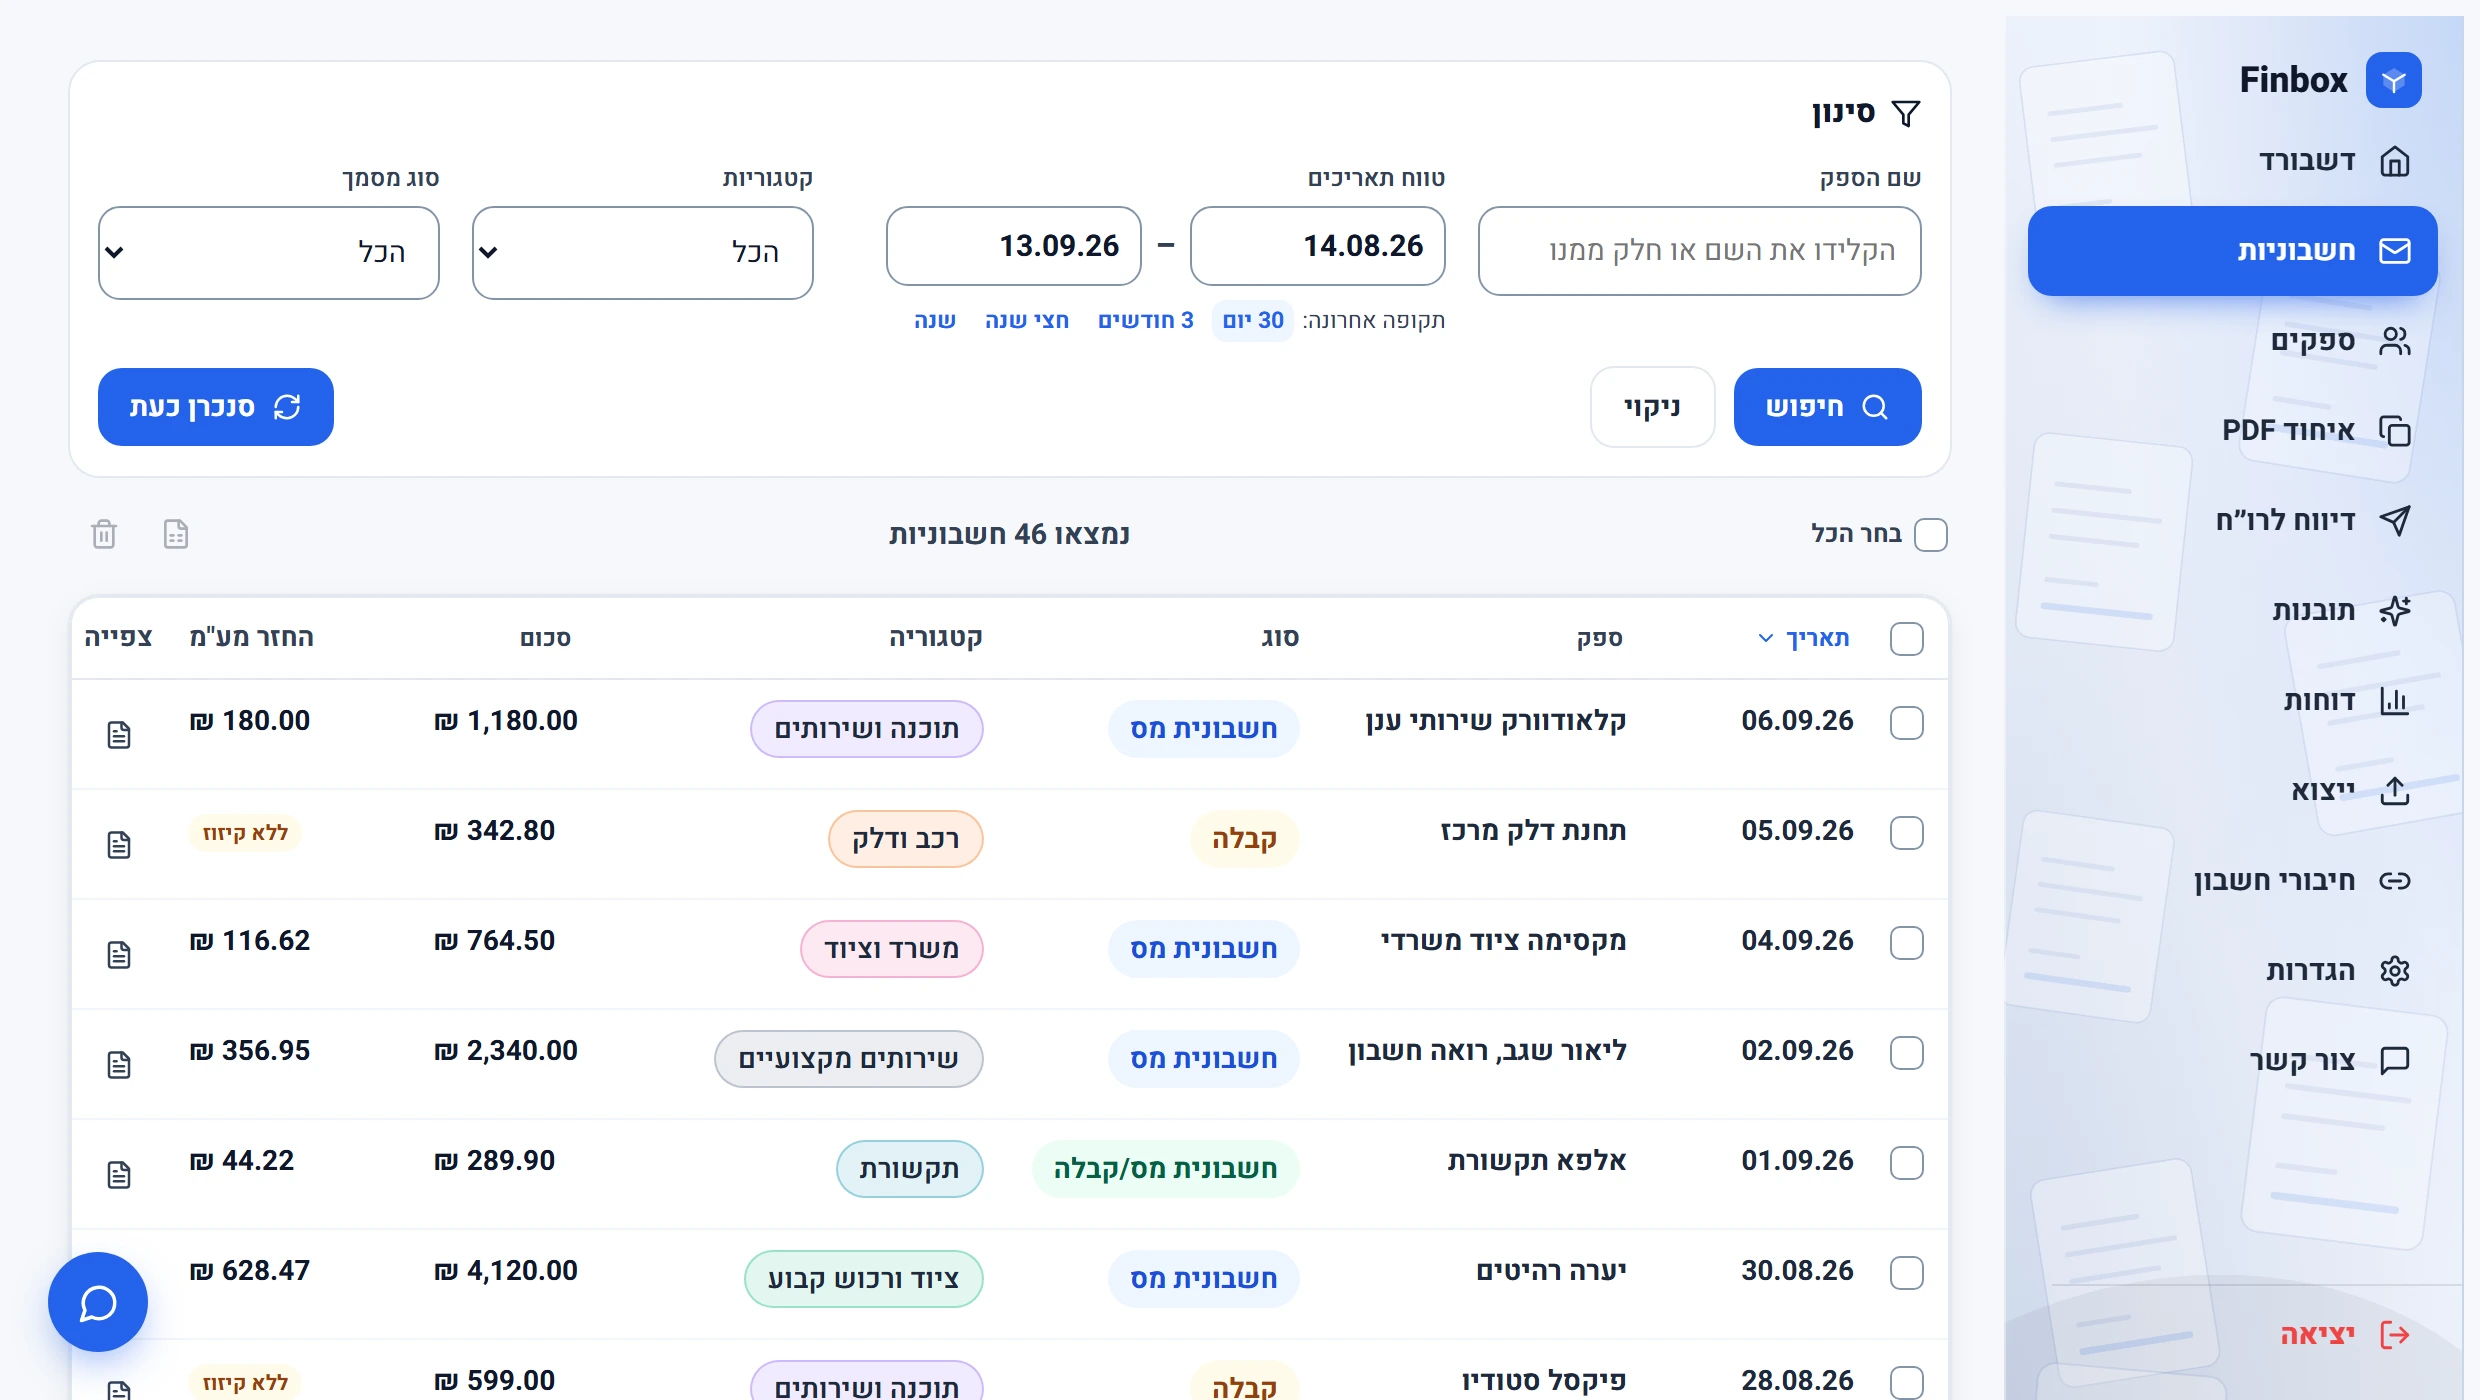Image resolution: width=2480 pixels, height=1400 pixels.
Task: Click the ניקוי clear button
Action: [1653, 407]
